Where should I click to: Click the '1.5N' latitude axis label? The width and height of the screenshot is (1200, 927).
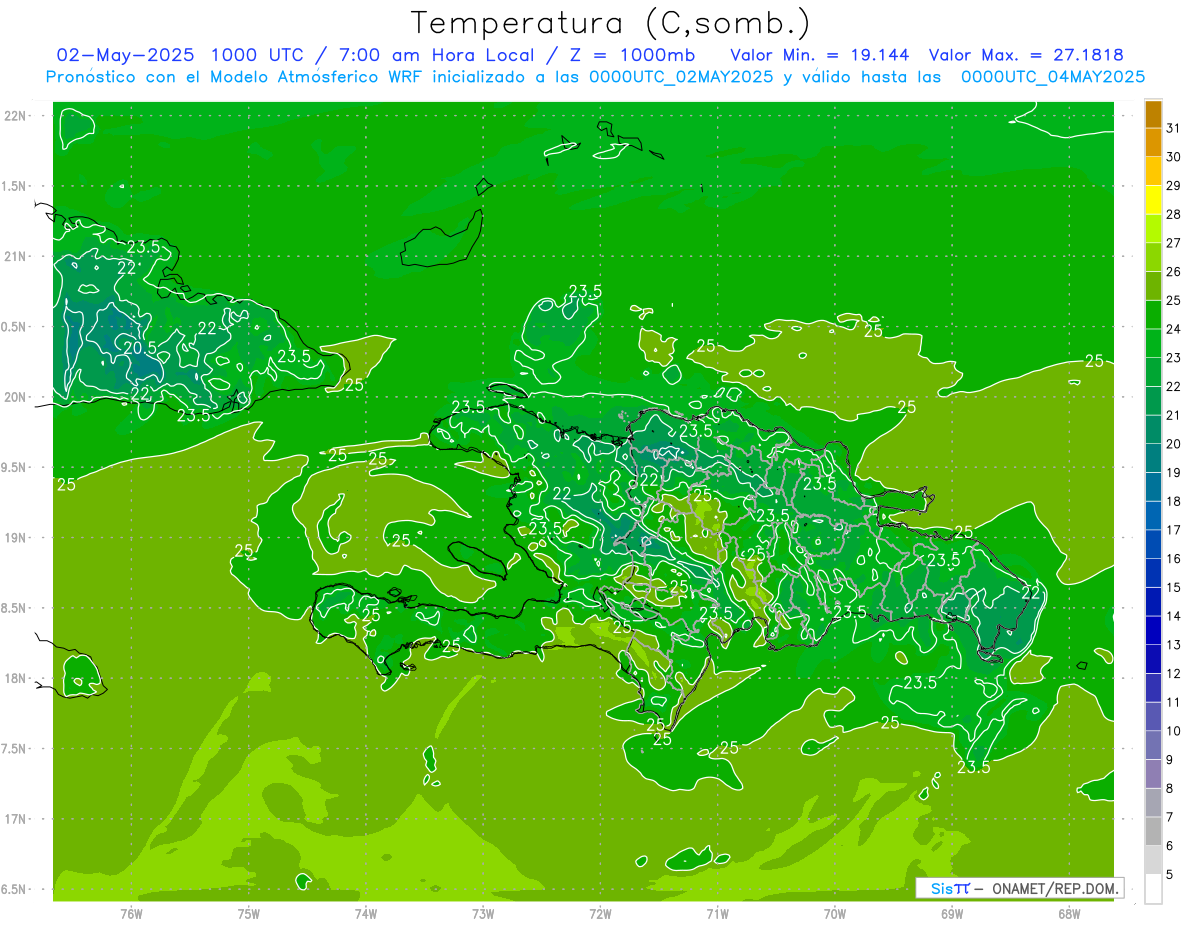(15, 186)
